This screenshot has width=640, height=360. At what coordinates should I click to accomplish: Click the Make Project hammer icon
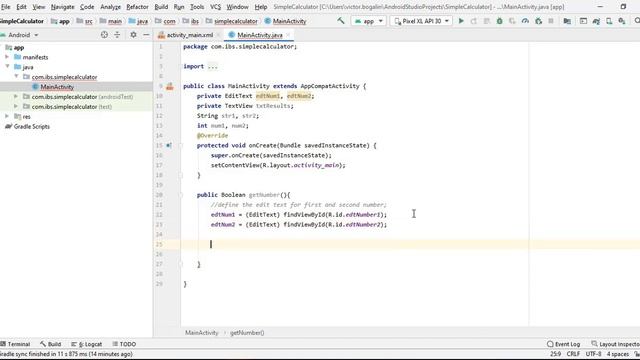point(341,20)
